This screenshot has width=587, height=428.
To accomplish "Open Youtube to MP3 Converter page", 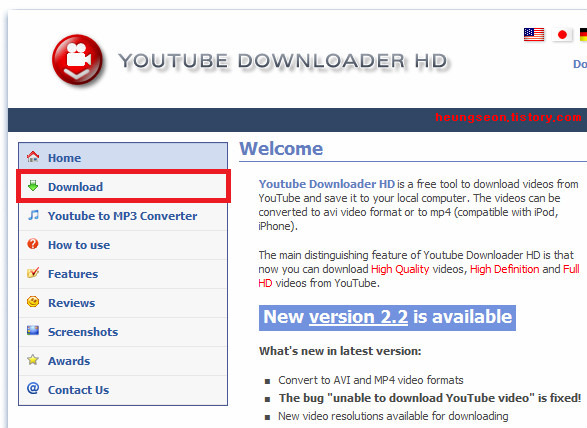I will pyautogui.click(x=123, y=216).
